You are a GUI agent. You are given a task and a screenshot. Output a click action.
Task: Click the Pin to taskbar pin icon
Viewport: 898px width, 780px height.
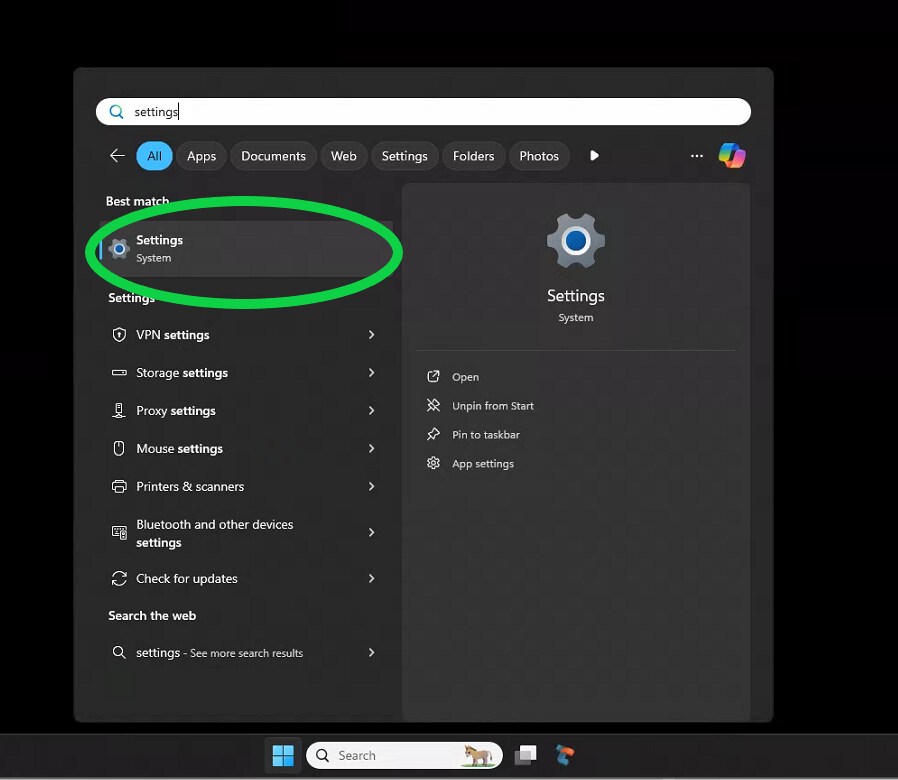434,434
